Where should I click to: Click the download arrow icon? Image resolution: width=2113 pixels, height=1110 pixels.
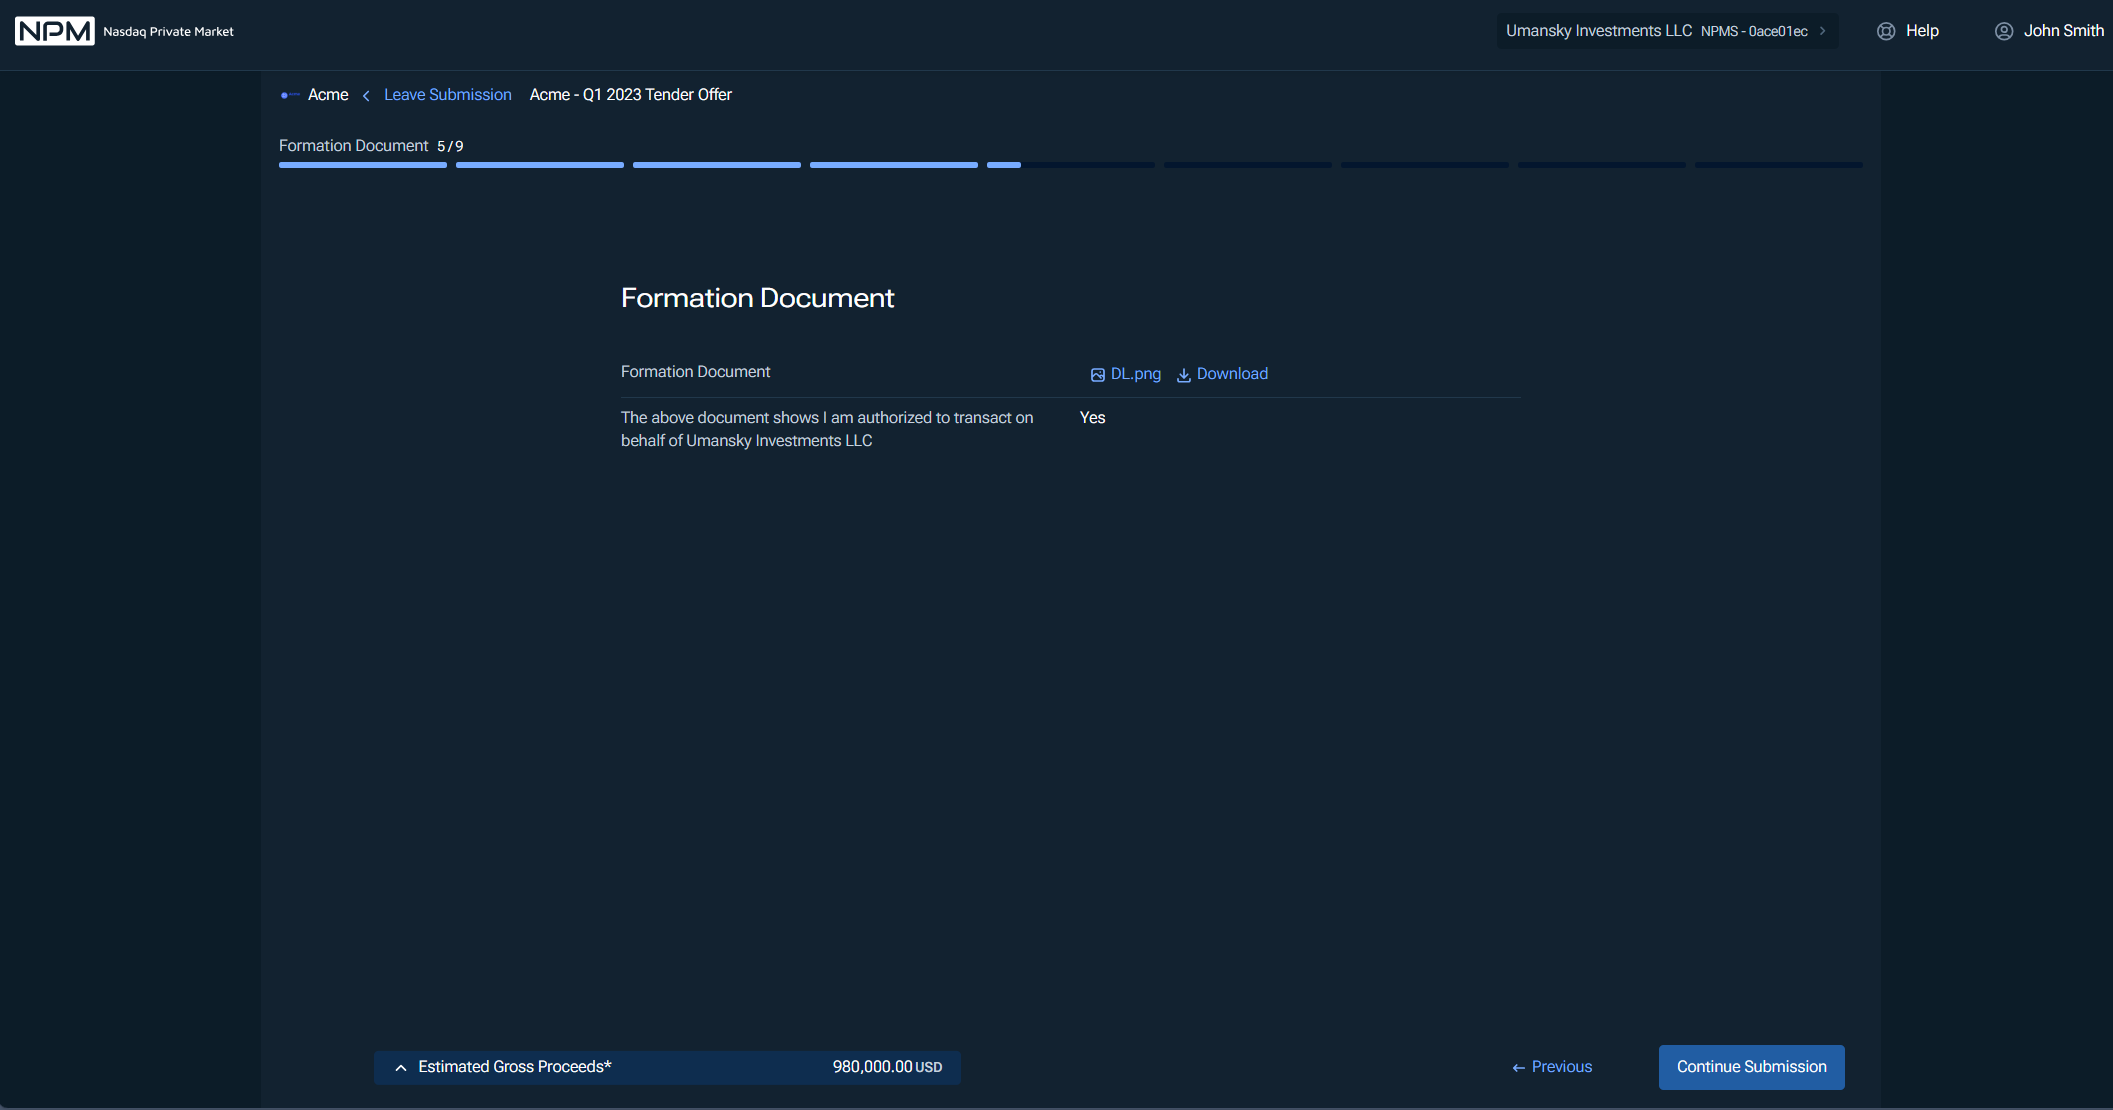[x=1184, y=375]
